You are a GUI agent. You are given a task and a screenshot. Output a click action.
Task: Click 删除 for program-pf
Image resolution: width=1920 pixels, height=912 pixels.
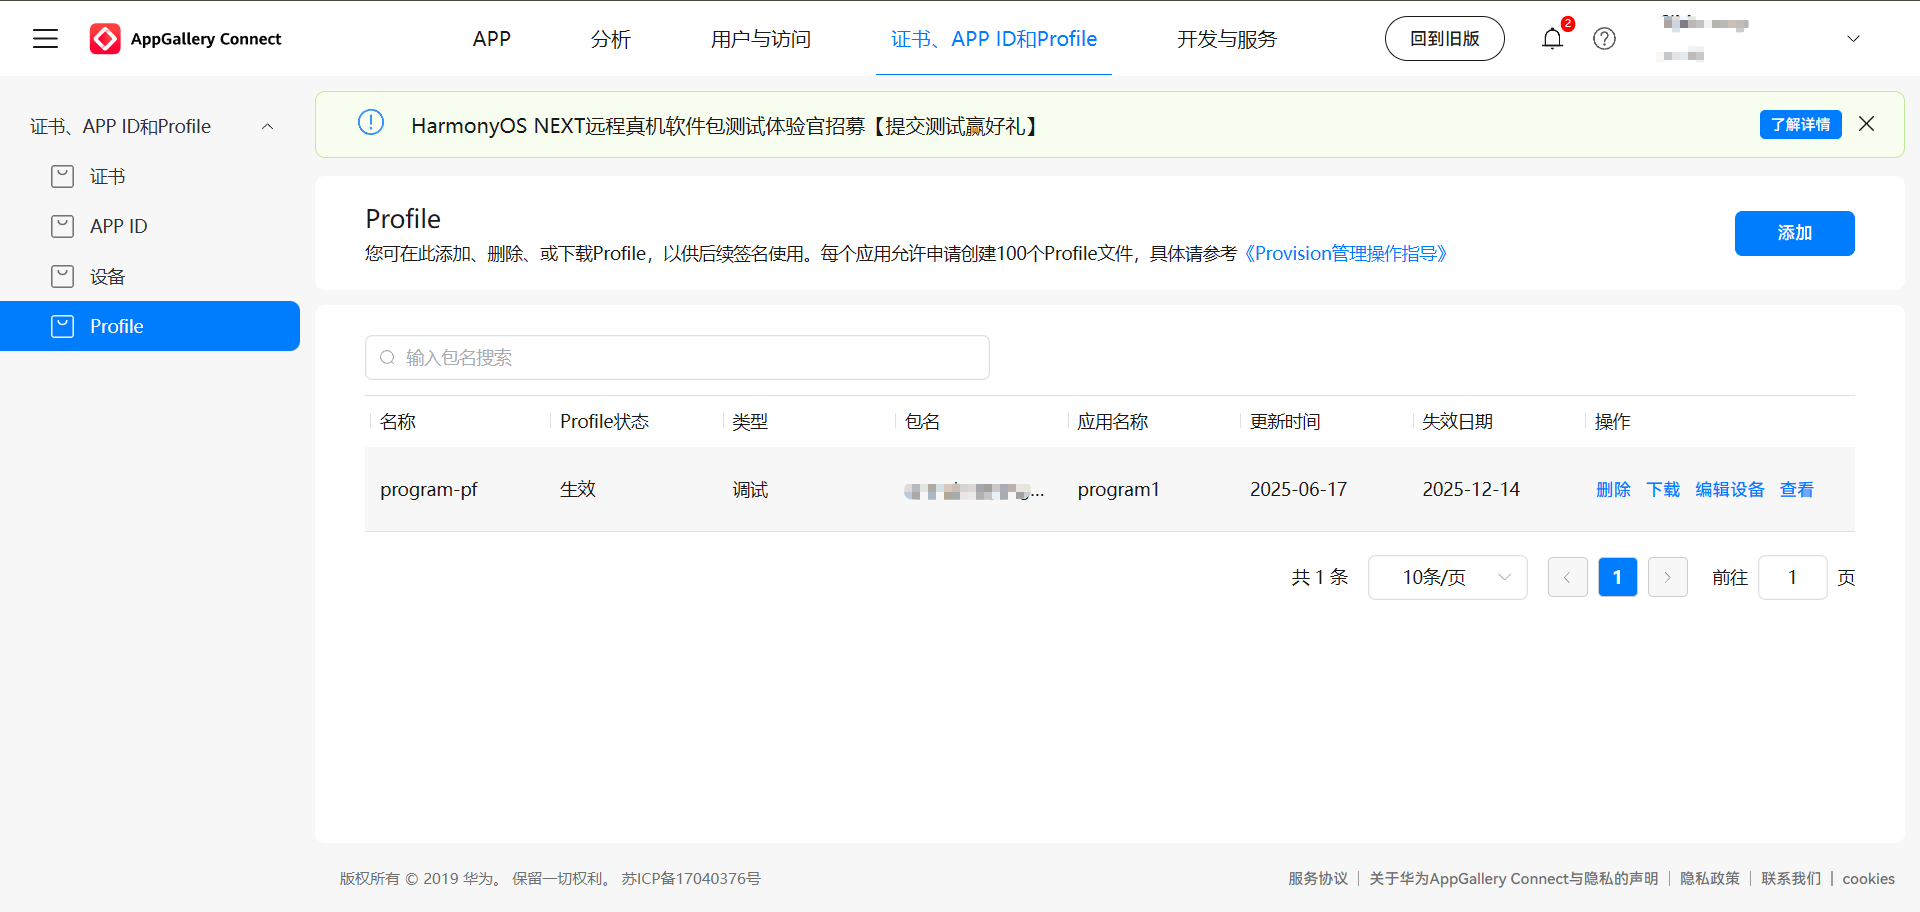click(1613, 489)
